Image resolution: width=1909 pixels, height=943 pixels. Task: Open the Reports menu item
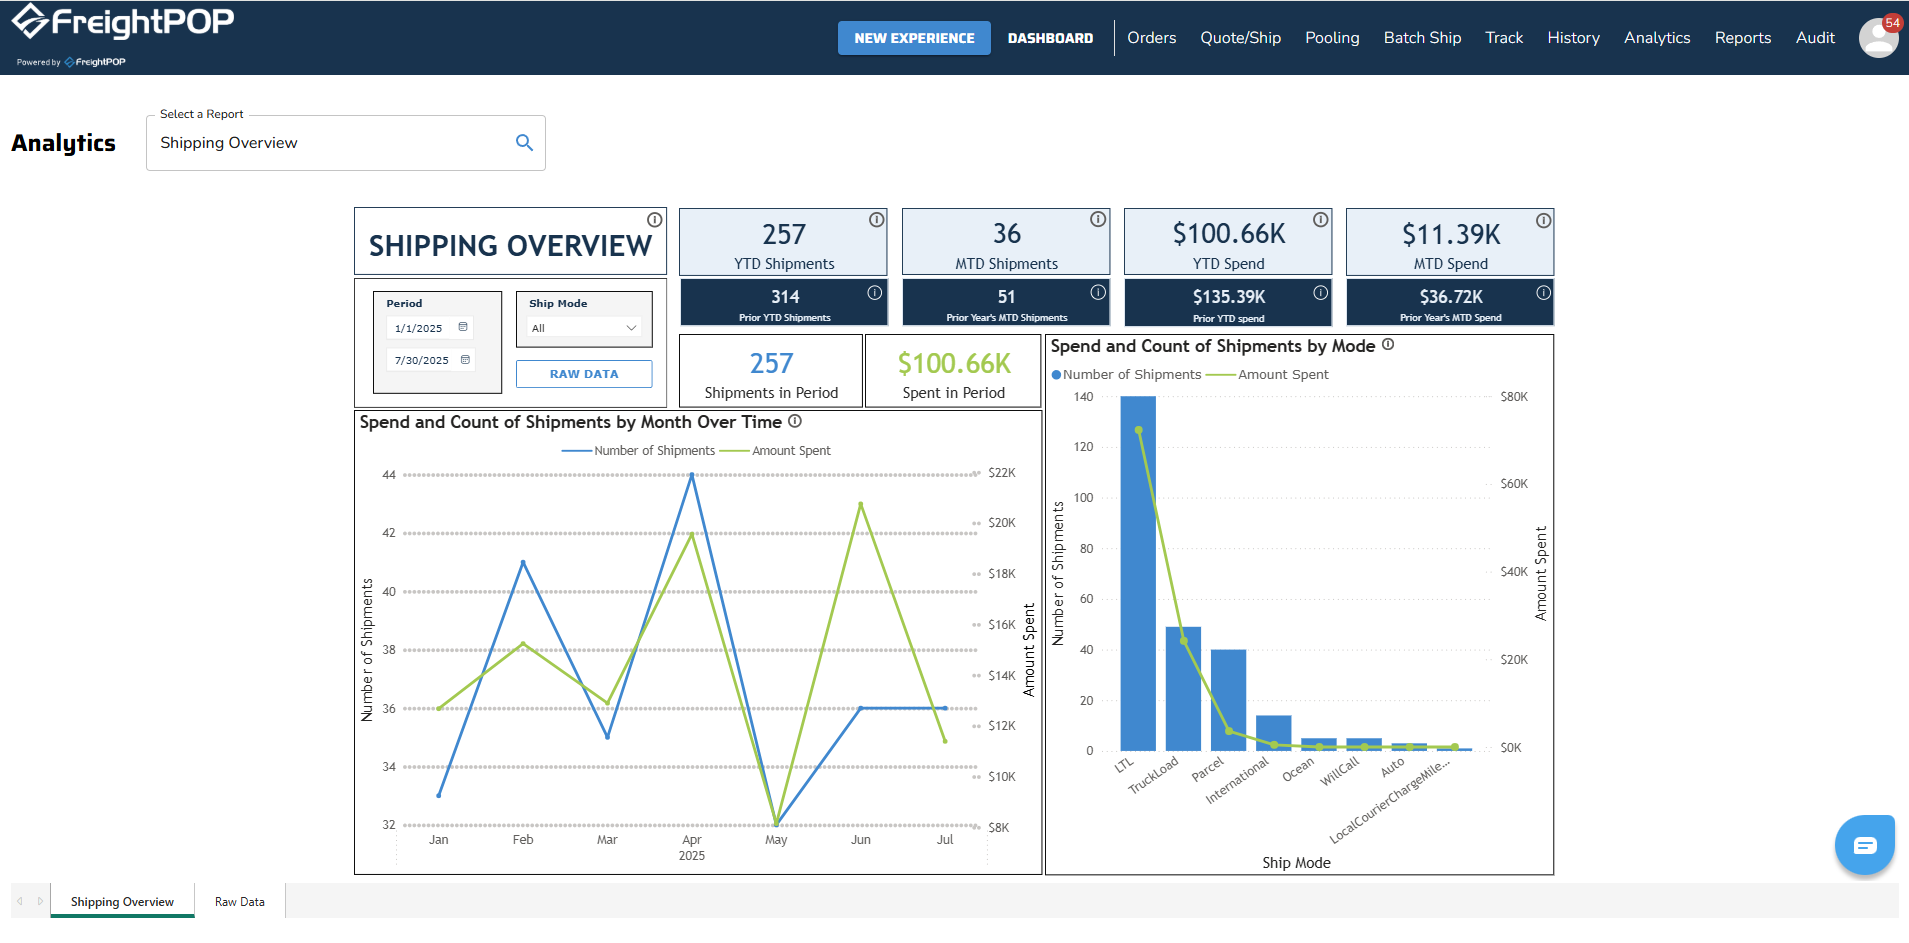coord(1742,38)
